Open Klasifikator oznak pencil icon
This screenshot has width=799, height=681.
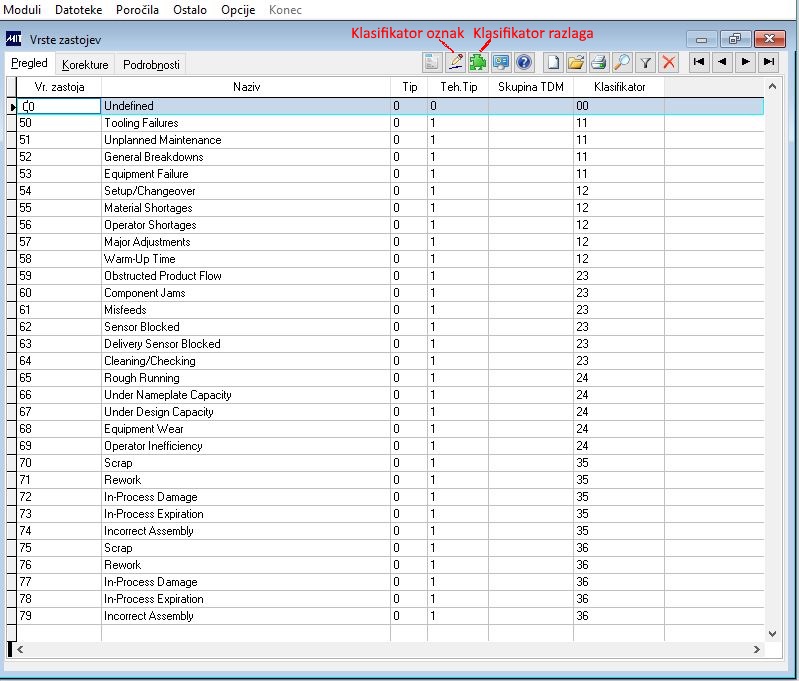tap(456, 63)
